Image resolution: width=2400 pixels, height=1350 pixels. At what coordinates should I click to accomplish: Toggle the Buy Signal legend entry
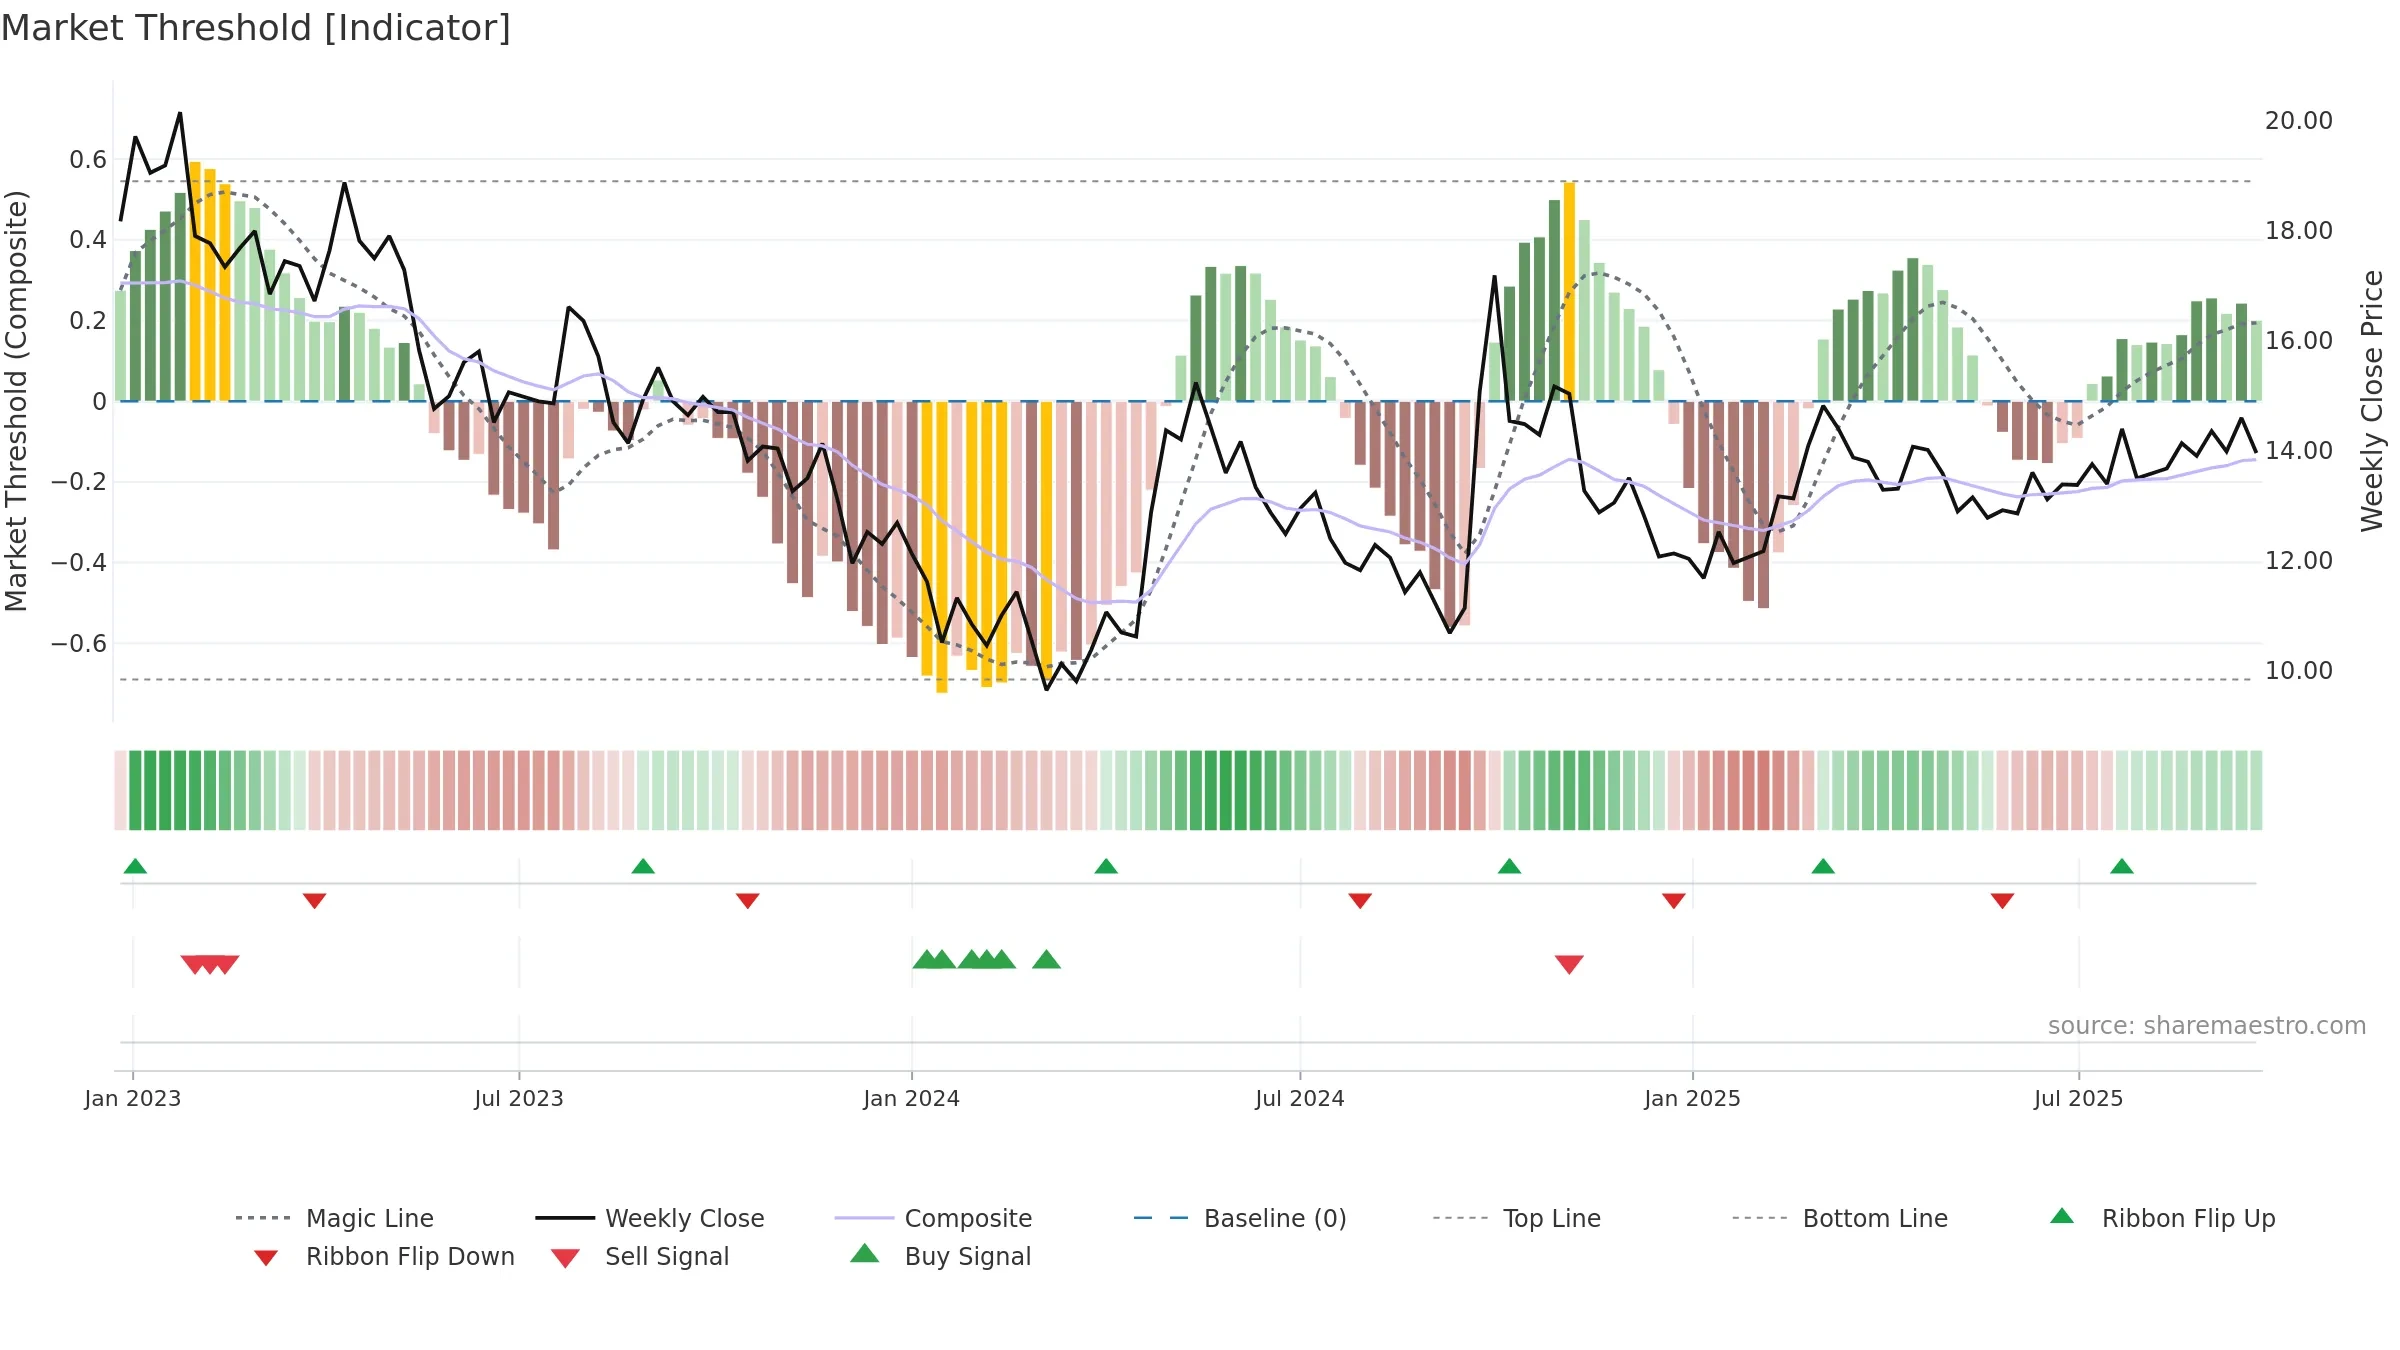pyautogui.click(x=940, y=1256)
